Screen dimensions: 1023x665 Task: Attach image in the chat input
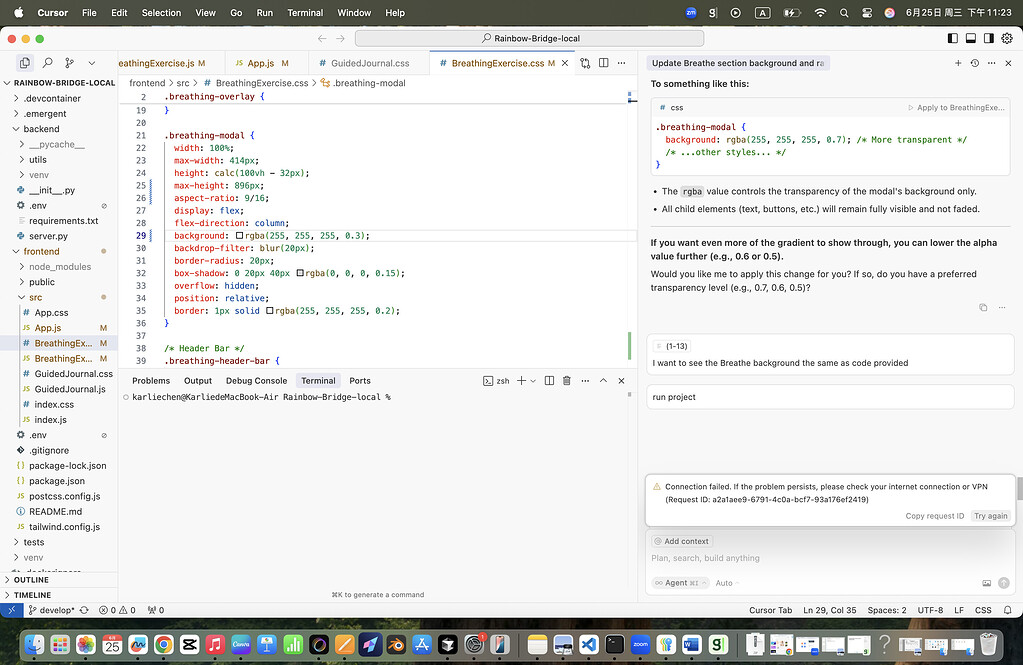tap(987, 583)
